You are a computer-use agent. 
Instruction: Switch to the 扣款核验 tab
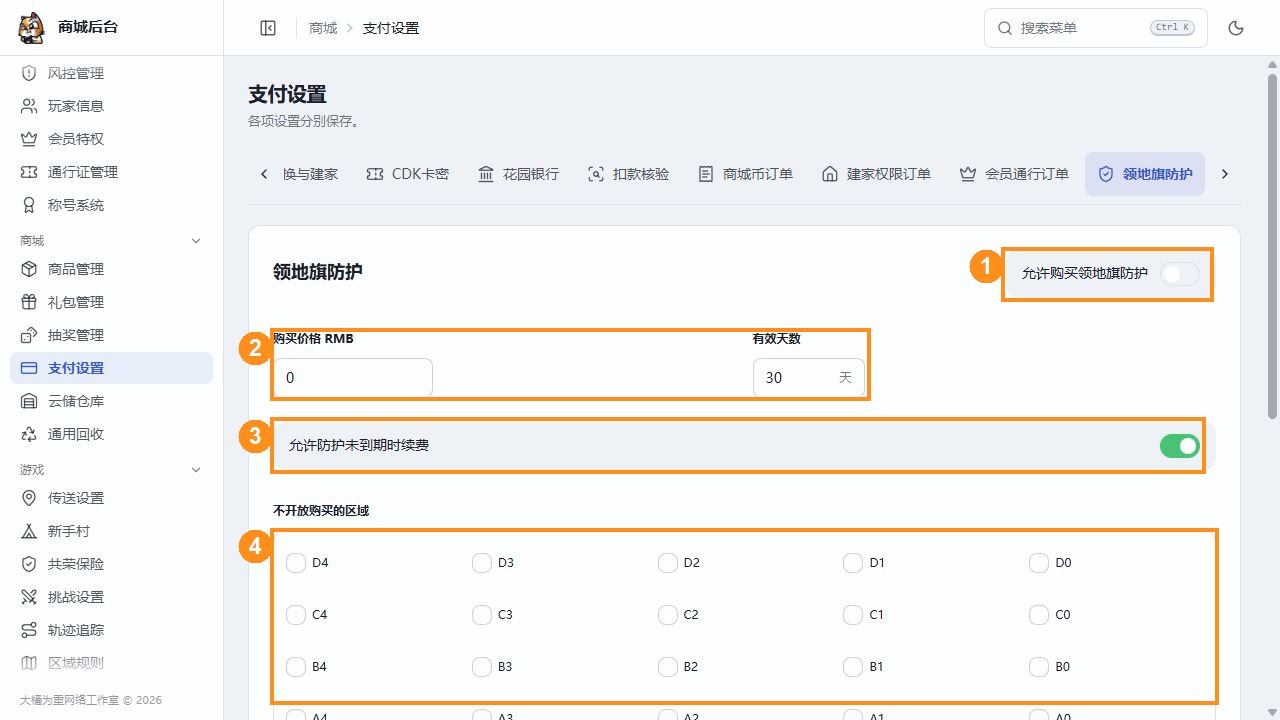point(628,174)
